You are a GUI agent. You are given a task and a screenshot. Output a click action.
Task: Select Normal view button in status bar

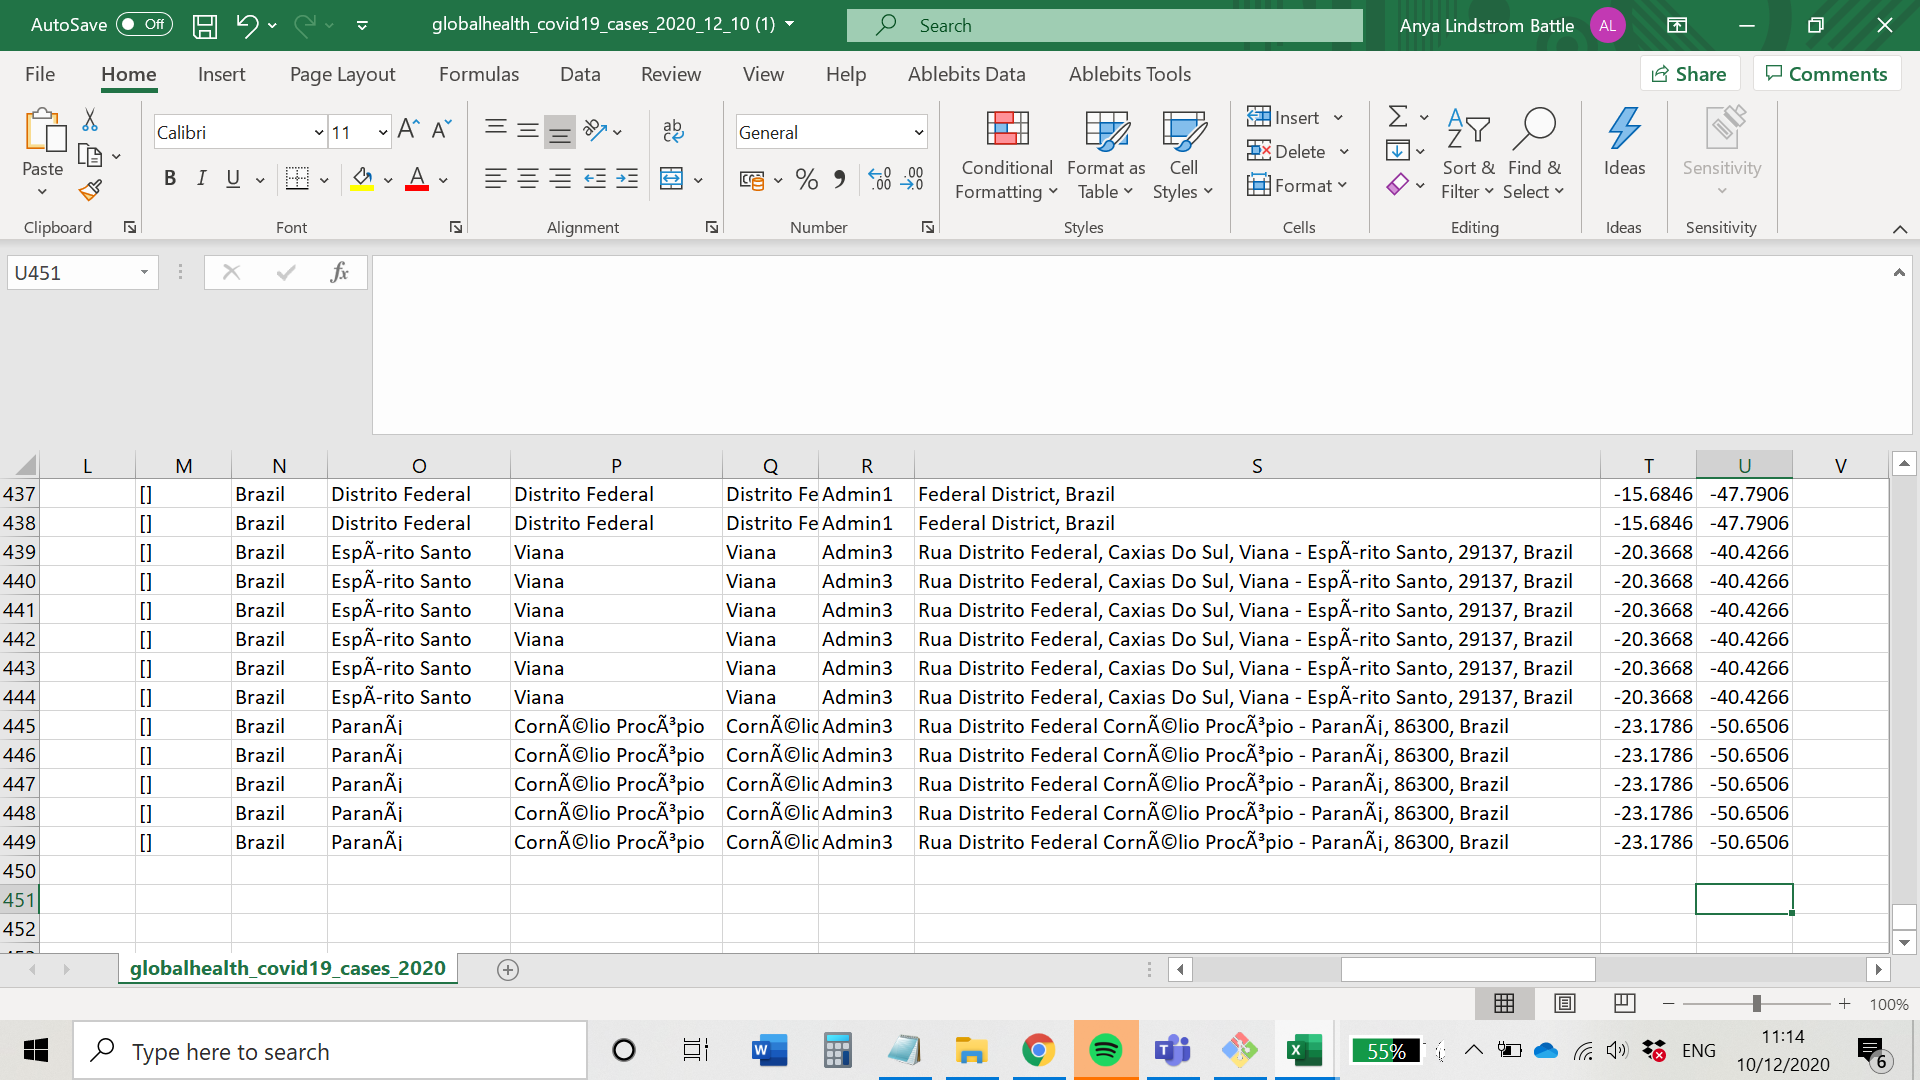[x=1504, y=1003]
